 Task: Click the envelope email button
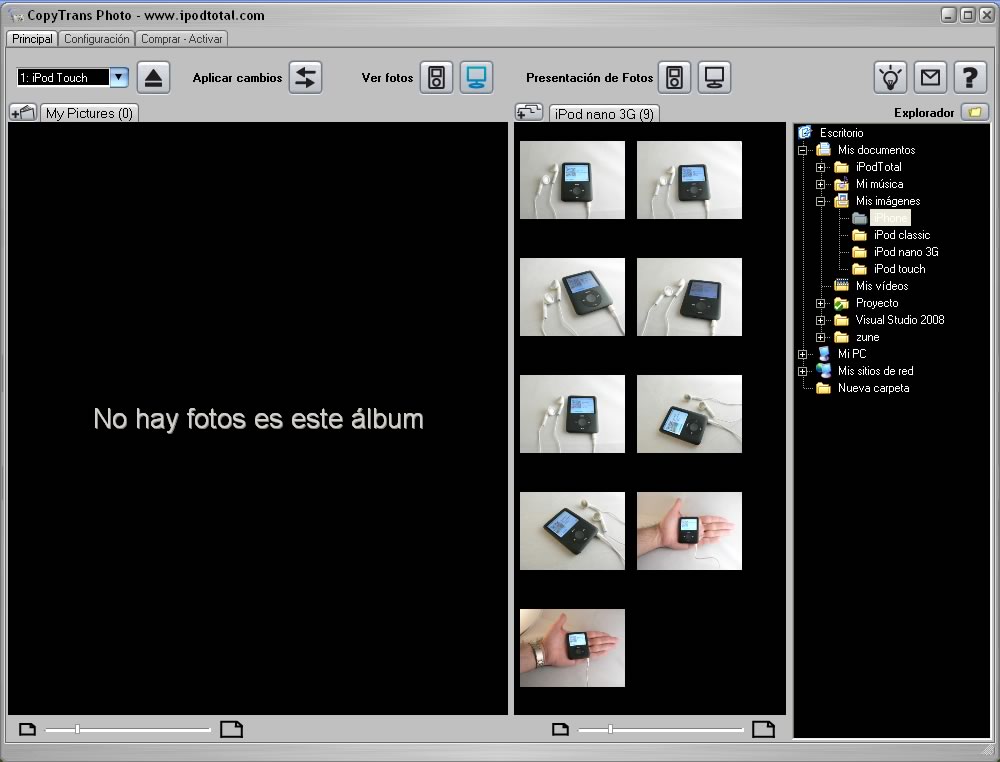[930, 78]
